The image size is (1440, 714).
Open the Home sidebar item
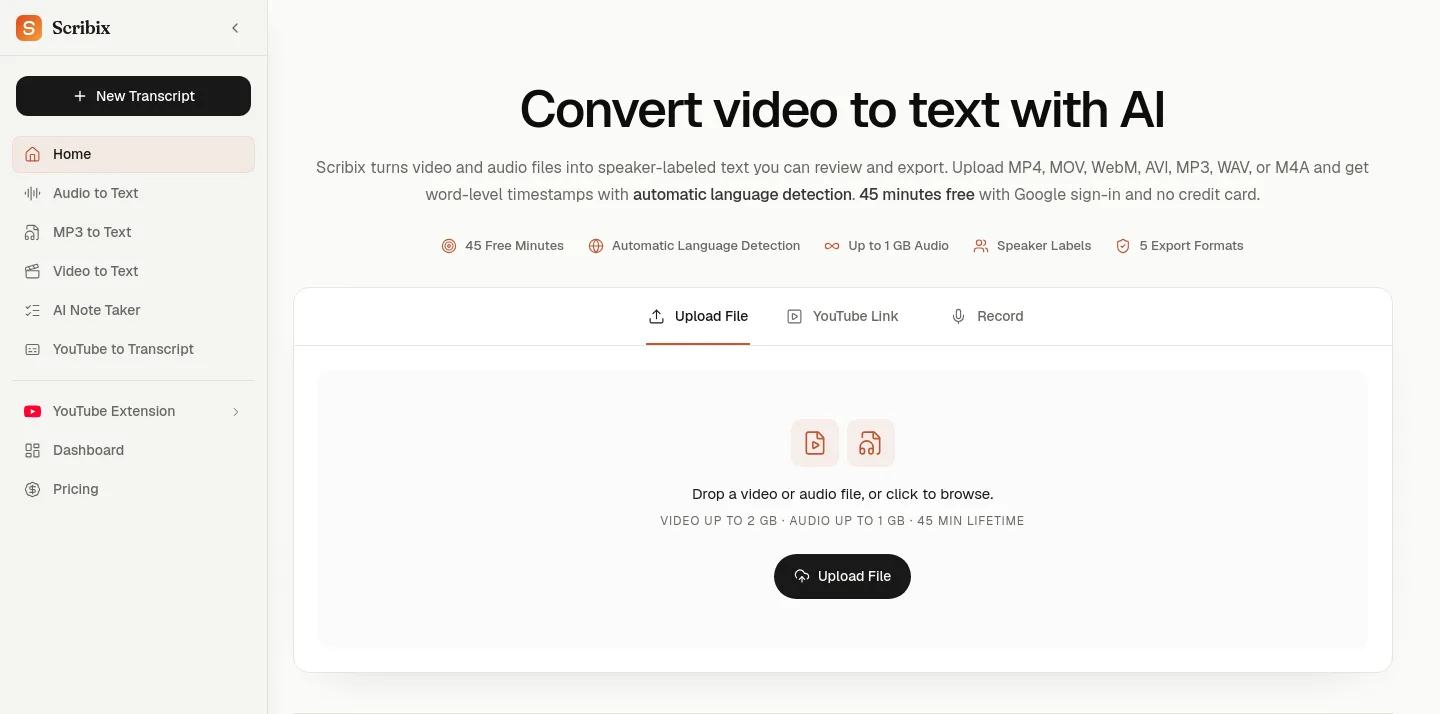(133, 154)
